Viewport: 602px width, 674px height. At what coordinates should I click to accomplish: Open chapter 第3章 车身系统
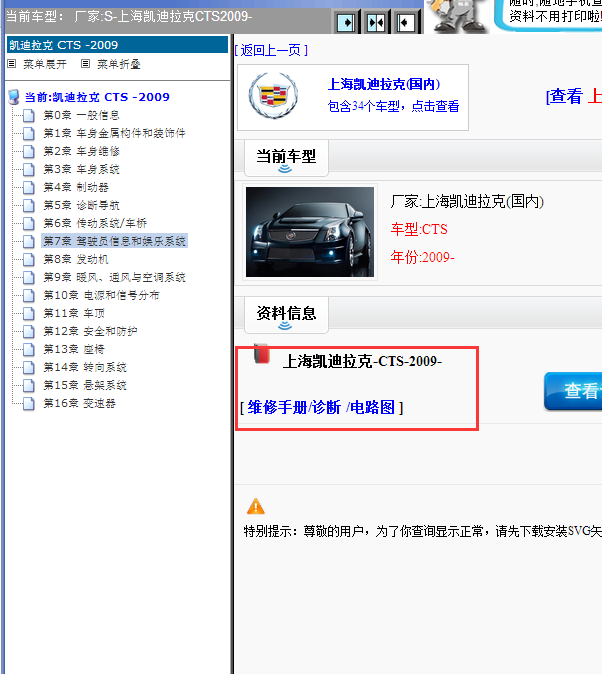point(81,169)
